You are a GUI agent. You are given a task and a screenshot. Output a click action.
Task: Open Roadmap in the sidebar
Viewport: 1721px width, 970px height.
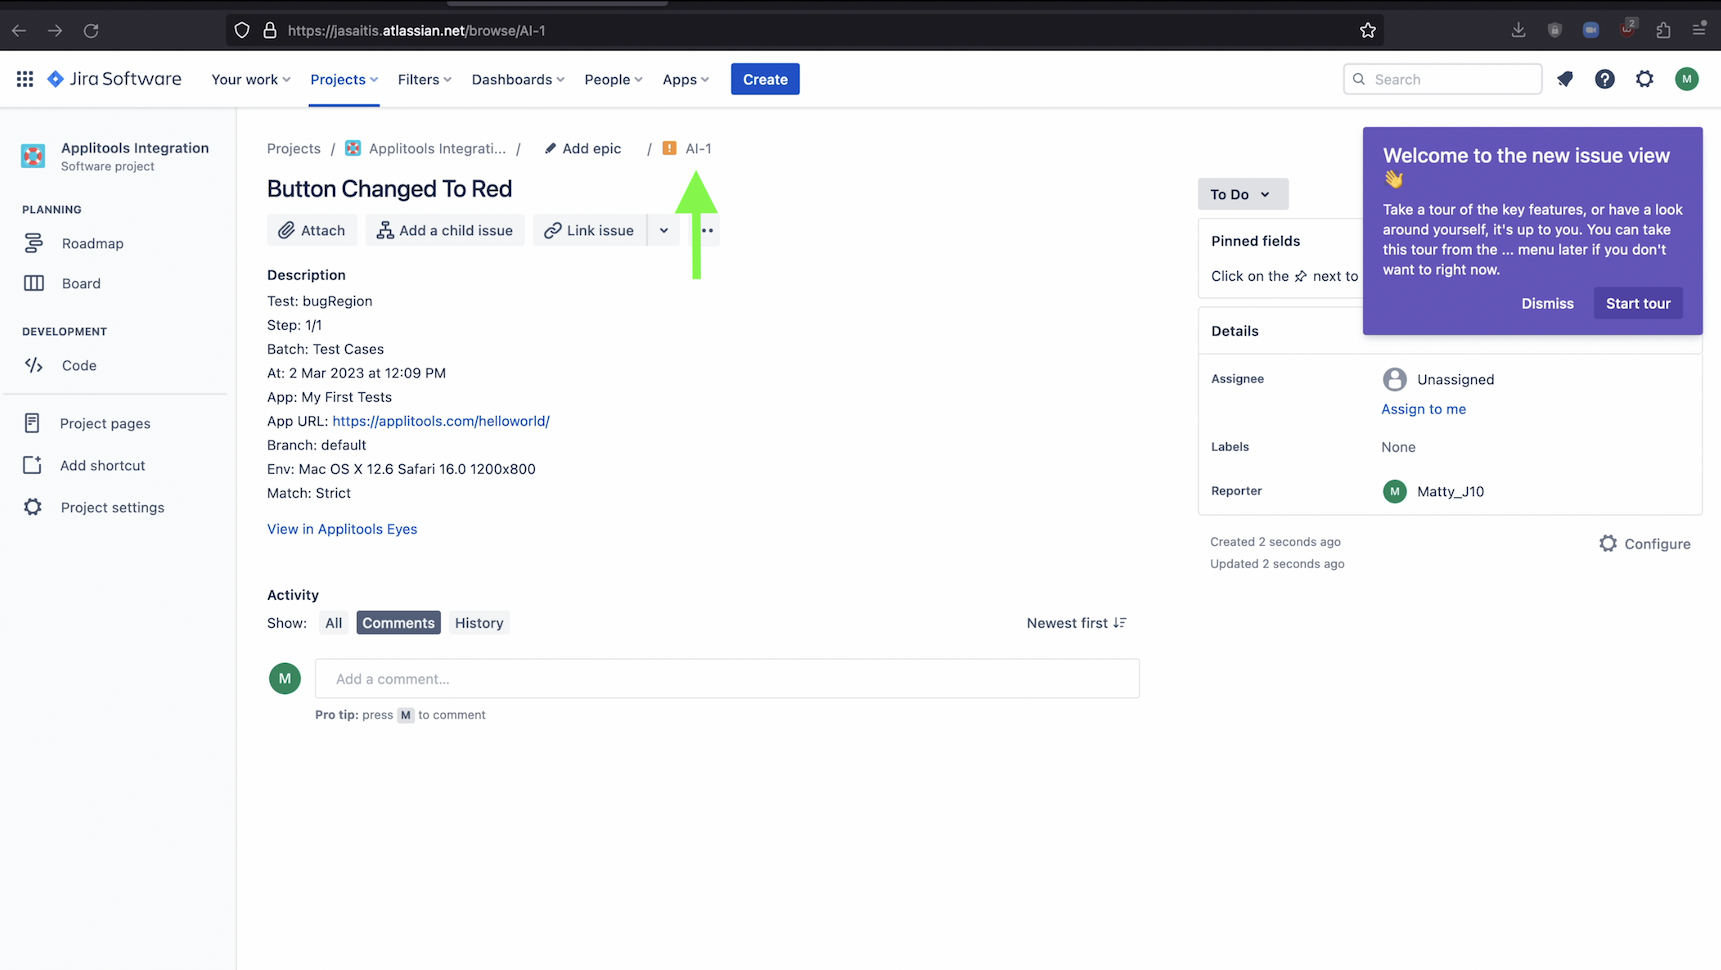click(92, 243)
